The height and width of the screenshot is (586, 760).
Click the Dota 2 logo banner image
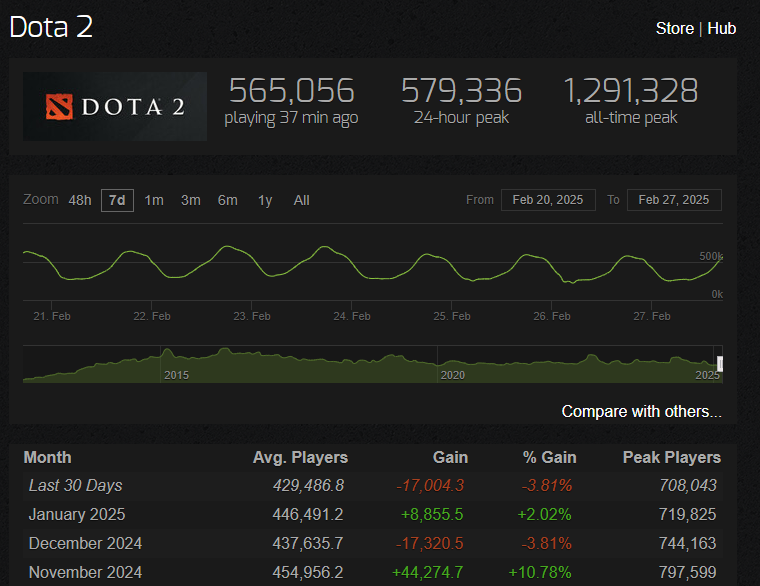[114, 106]
